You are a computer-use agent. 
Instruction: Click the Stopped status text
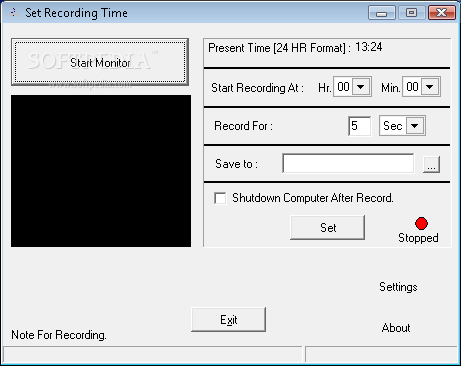tap(418, 238)
